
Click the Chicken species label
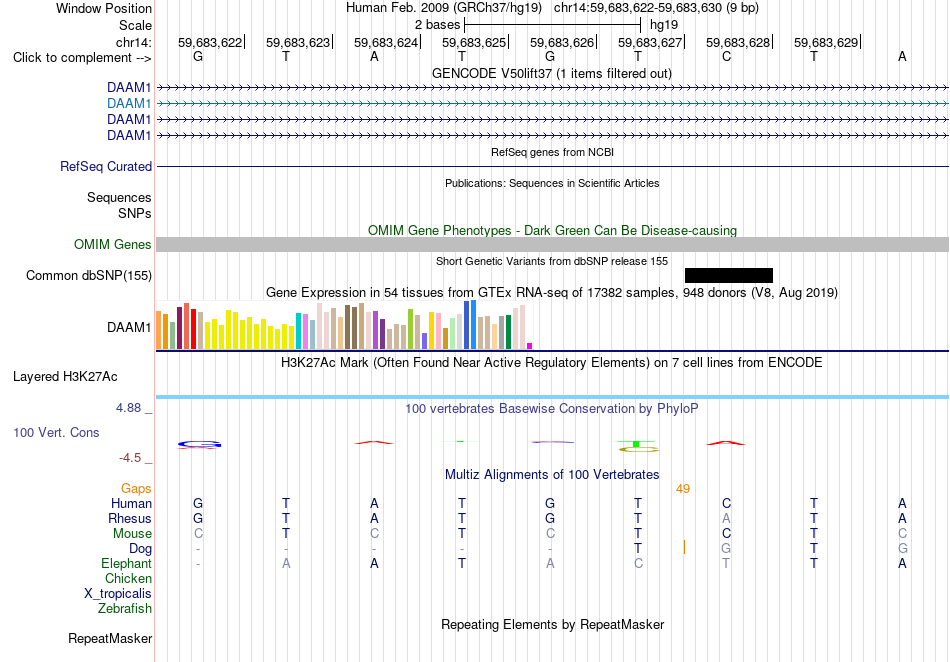pos(128,578)
